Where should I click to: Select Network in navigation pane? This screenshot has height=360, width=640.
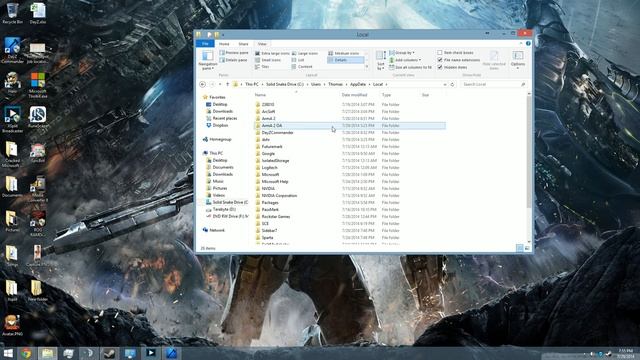[214, 230]
